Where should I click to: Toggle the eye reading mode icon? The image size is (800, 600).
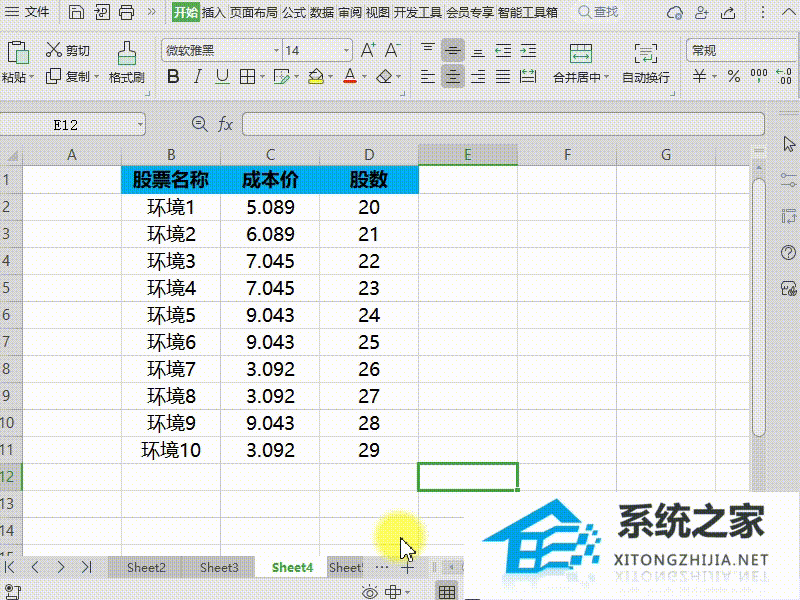pos(369,592)
